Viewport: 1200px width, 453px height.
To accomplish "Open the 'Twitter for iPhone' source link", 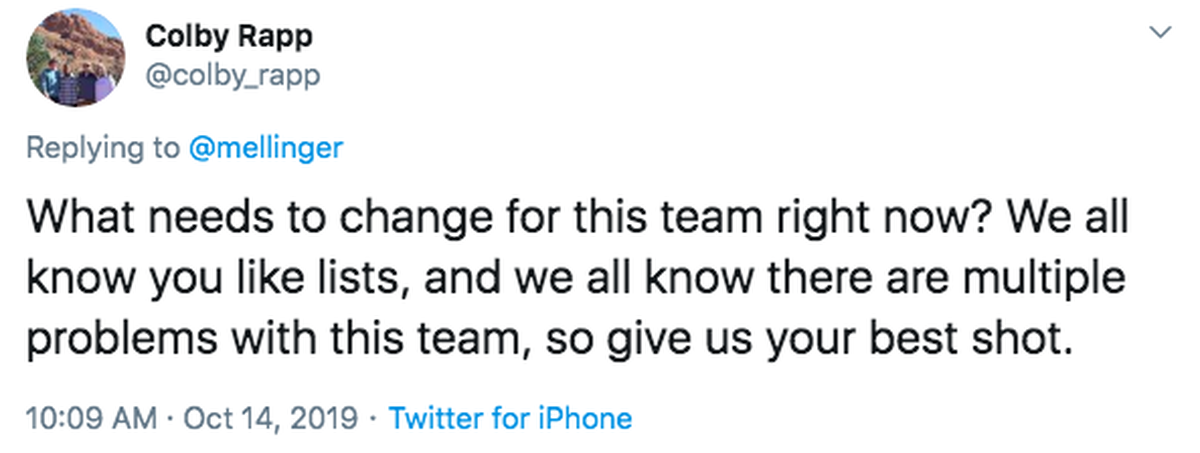I will click(510, 417).
